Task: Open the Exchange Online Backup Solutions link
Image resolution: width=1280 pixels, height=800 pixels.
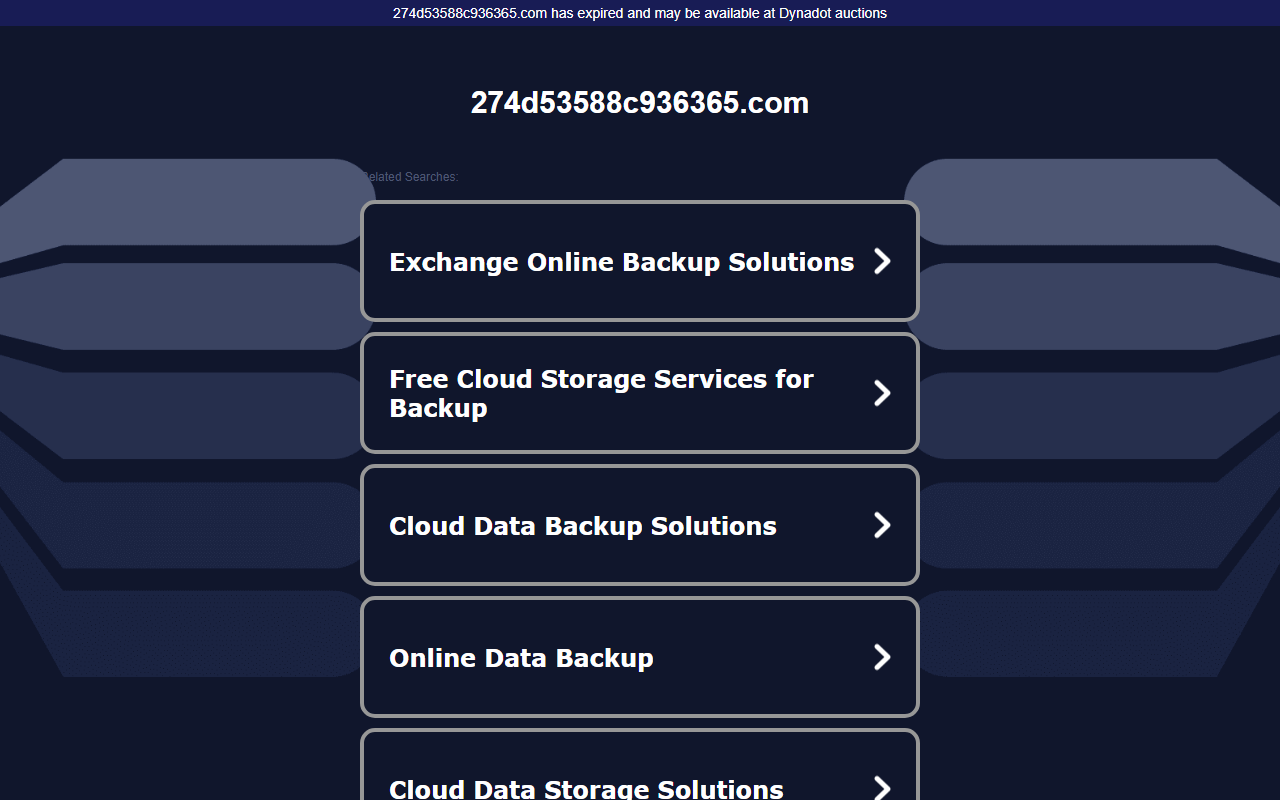Action: [639, 261]
